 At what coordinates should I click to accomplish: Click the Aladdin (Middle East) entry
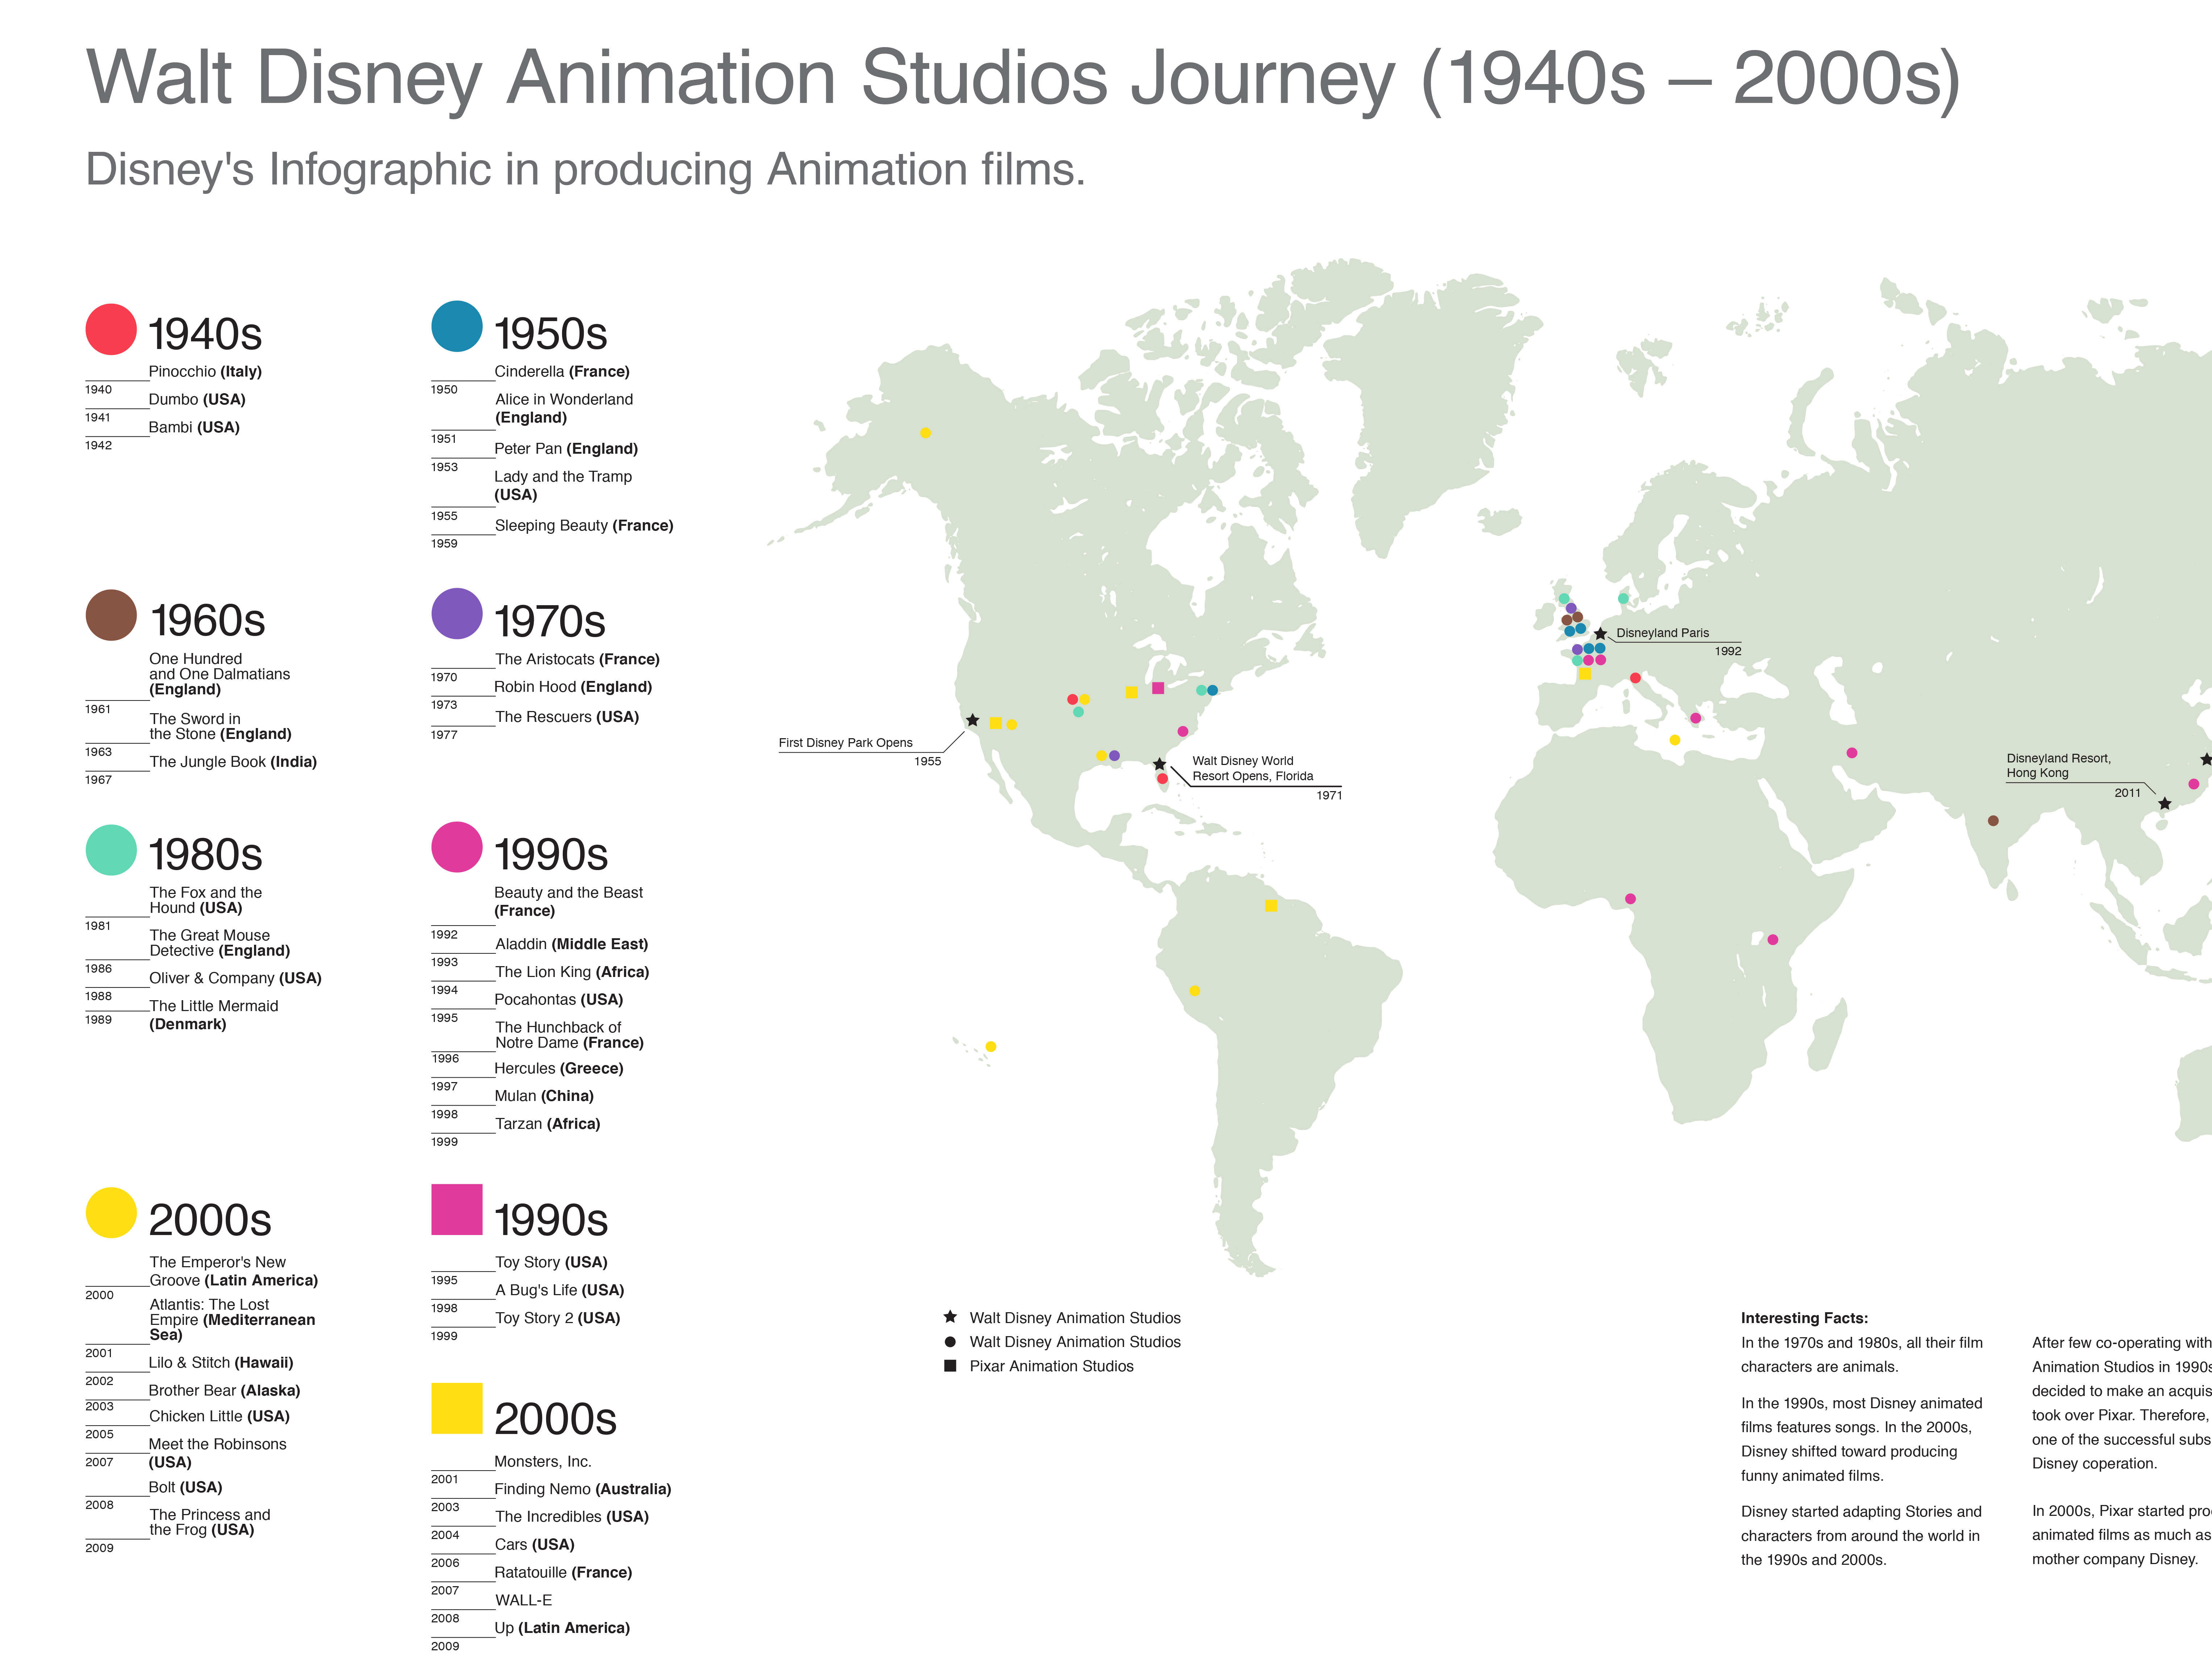tap(571, 944)
